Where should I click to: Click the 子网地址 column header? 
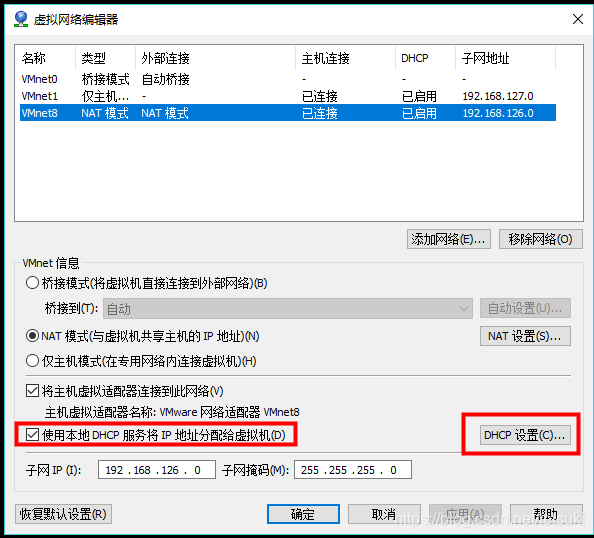tap(505, 58)
